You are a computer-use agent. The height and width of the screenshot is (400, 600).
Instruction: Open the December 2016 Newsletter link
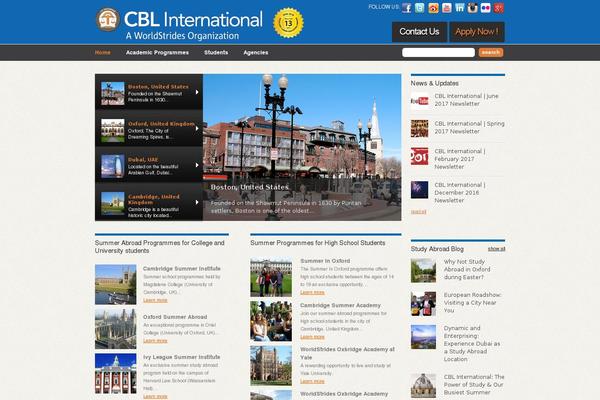[x=460, y=192]
